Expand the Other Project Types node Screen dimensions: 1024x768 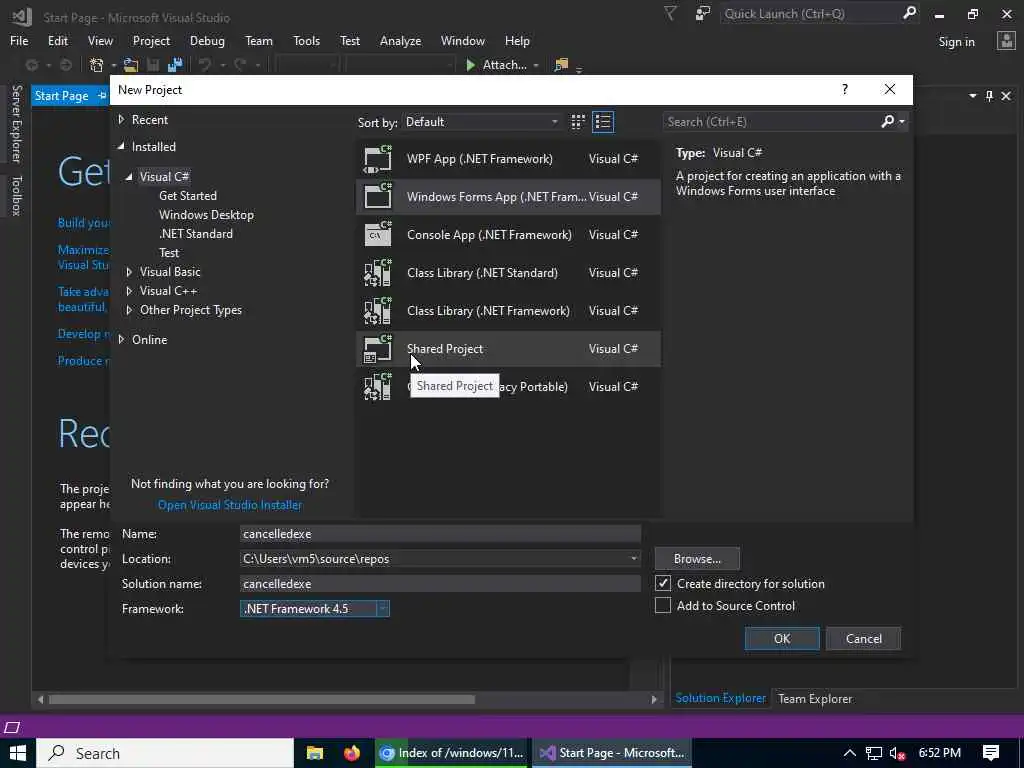point(129,310)
